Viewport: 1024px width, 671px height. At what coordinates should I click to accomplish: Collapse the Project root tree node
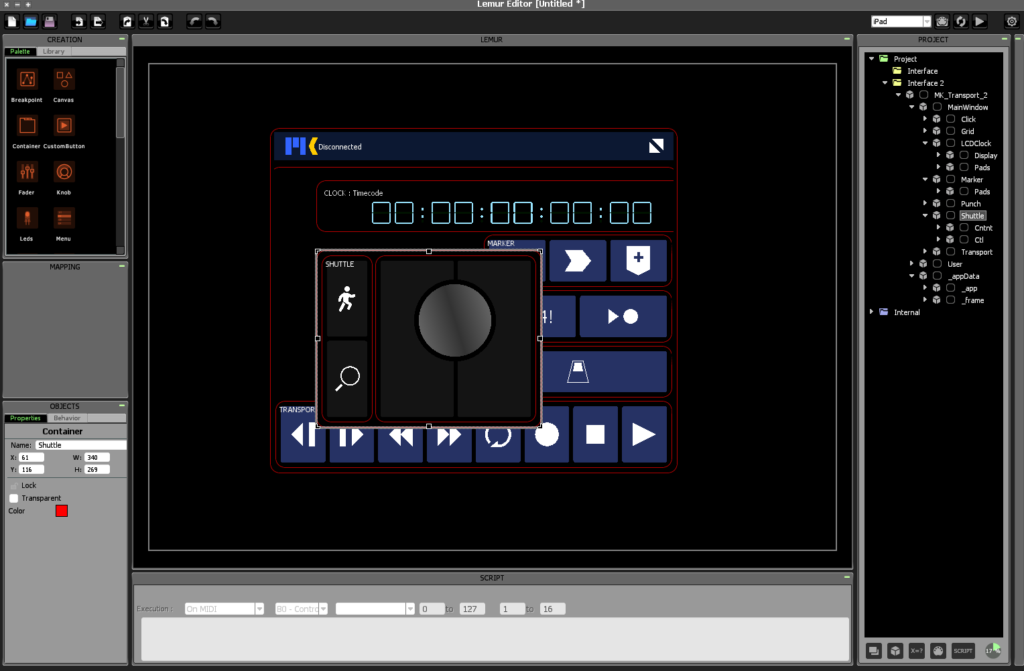click(871, 59)
